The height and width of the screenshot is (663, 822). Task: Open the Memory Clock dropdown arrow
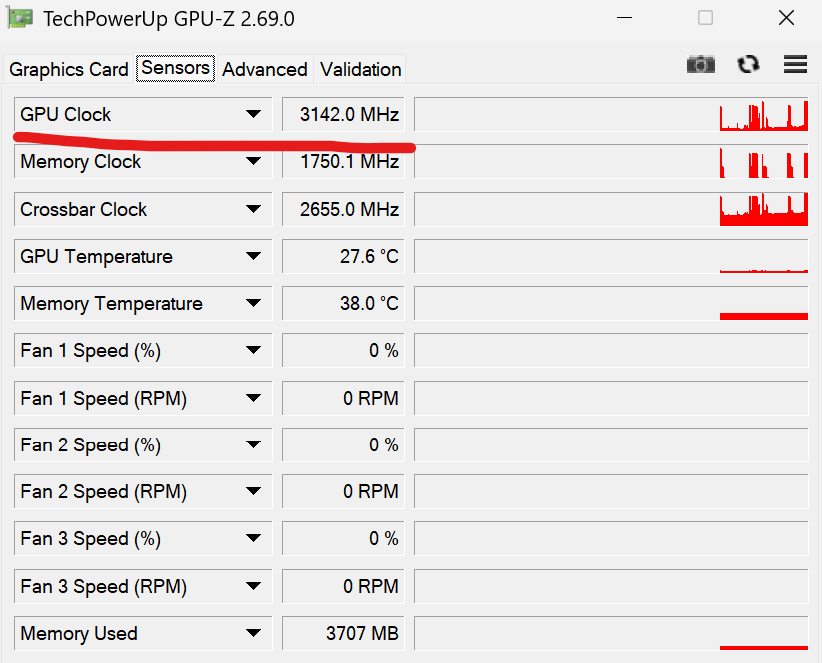pos(253,162)
